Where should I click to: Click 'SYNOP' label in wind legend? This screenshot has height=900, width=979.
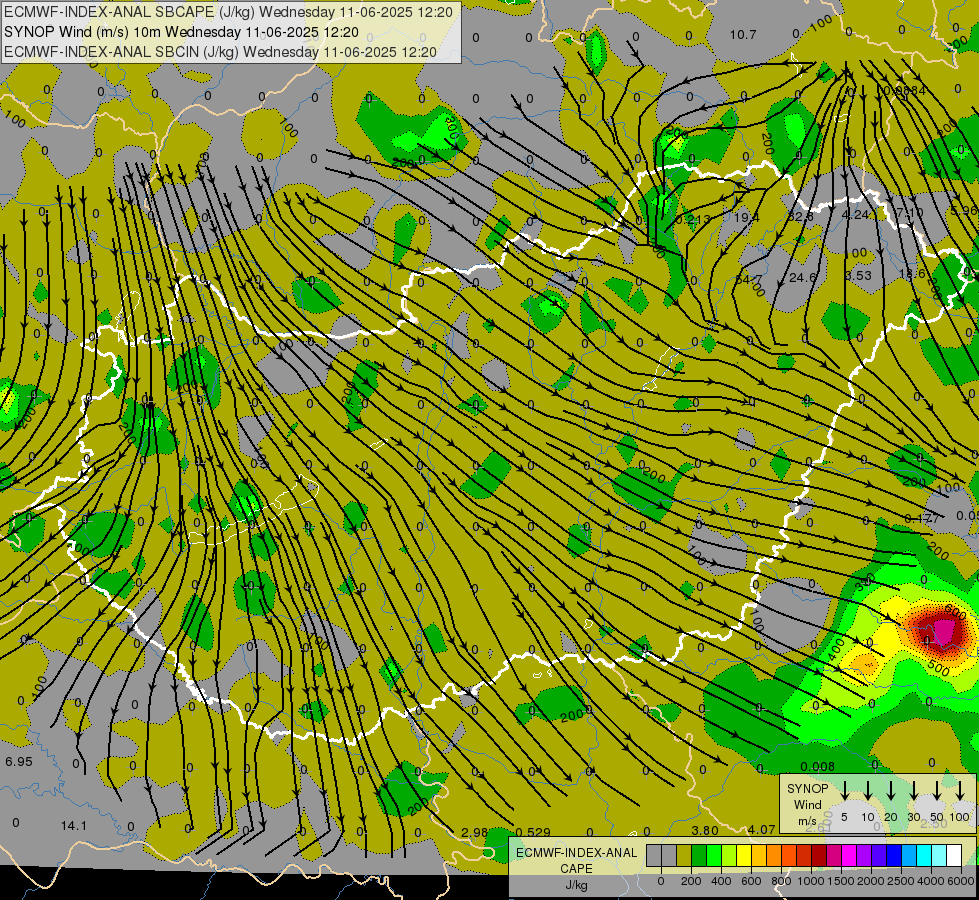point(807,789)
